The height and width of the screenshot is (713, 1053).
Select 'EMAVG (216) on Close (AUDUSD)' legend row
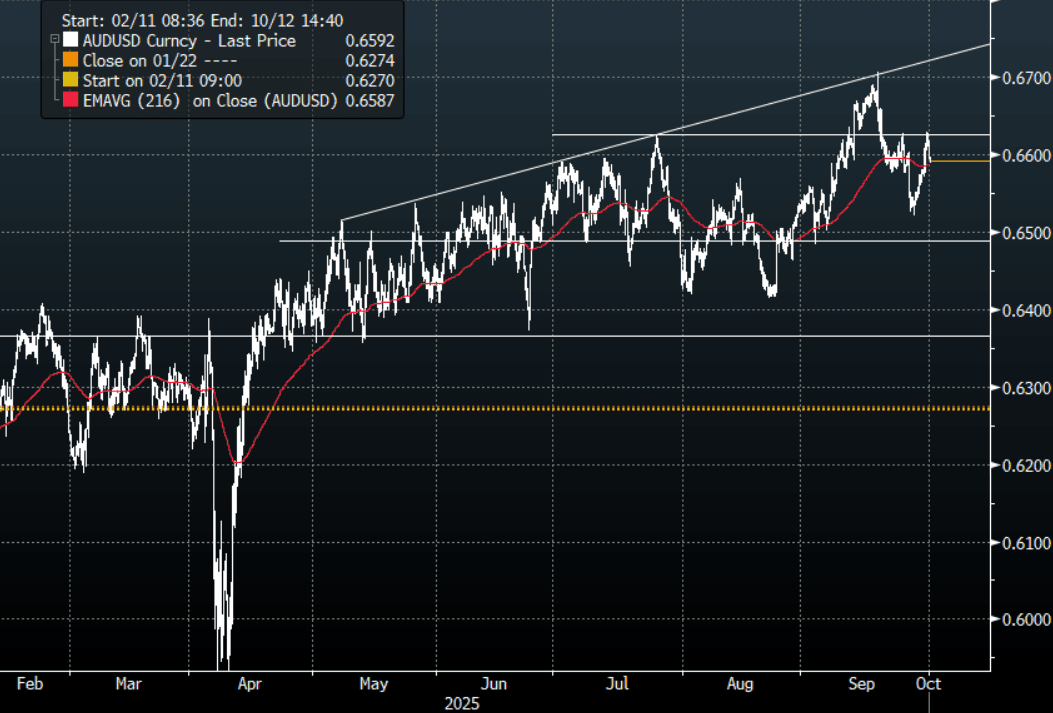coord(228,101)
